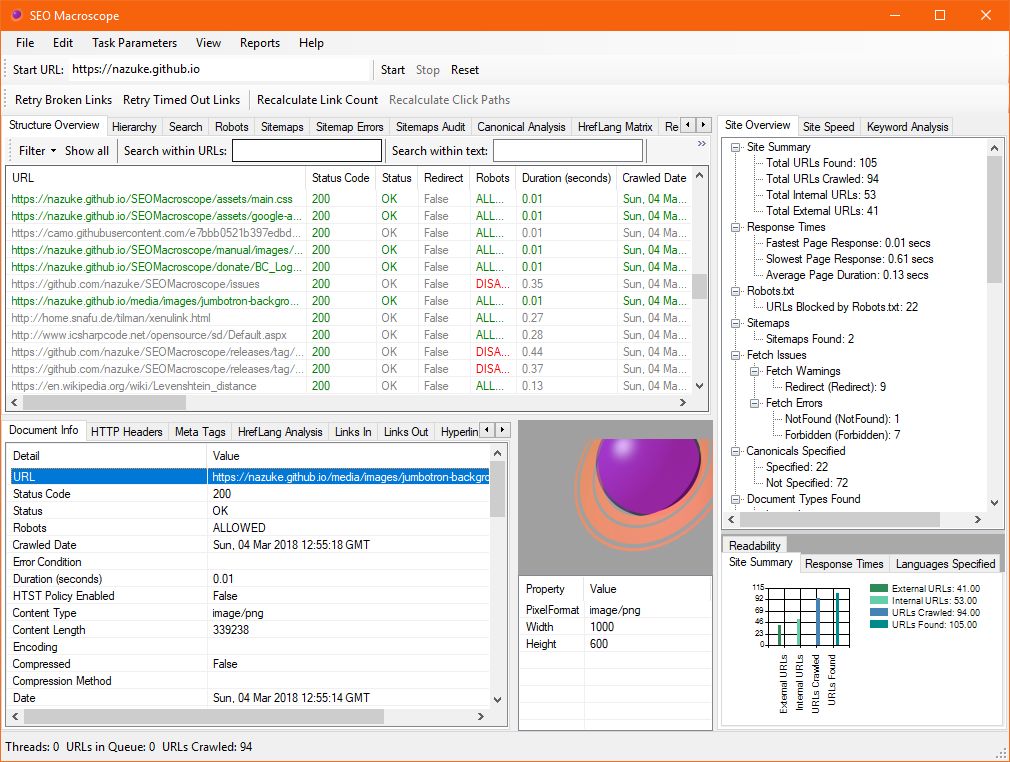Click right scroll arrow on analysis tab strip

tap(703, 127)
